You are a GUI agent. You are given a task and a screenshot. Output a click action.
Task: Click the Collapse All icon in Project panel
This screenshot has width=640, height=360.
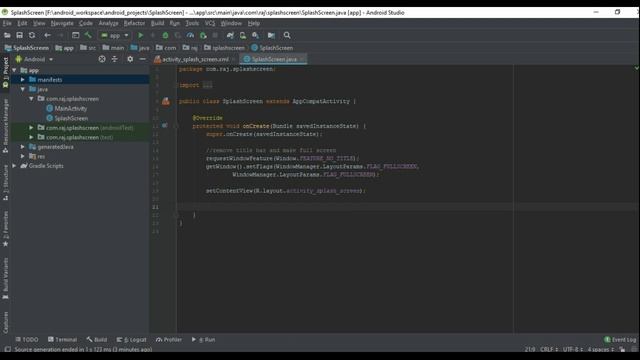click(x=115, y=59)
